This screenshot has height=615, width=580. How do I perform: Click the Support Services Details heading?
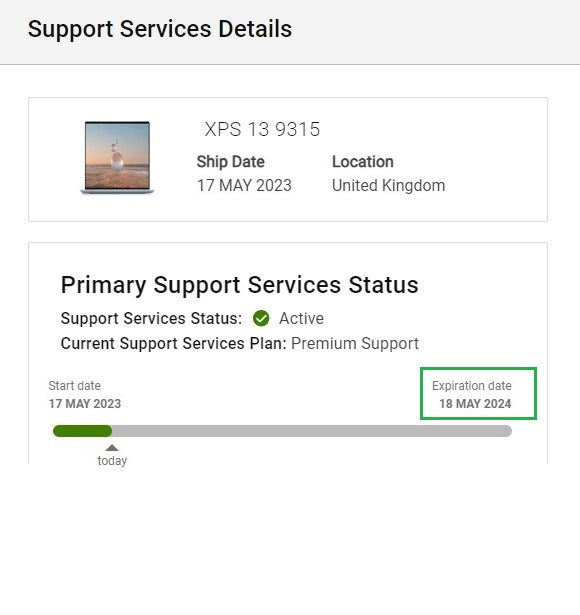pos(160,29)
